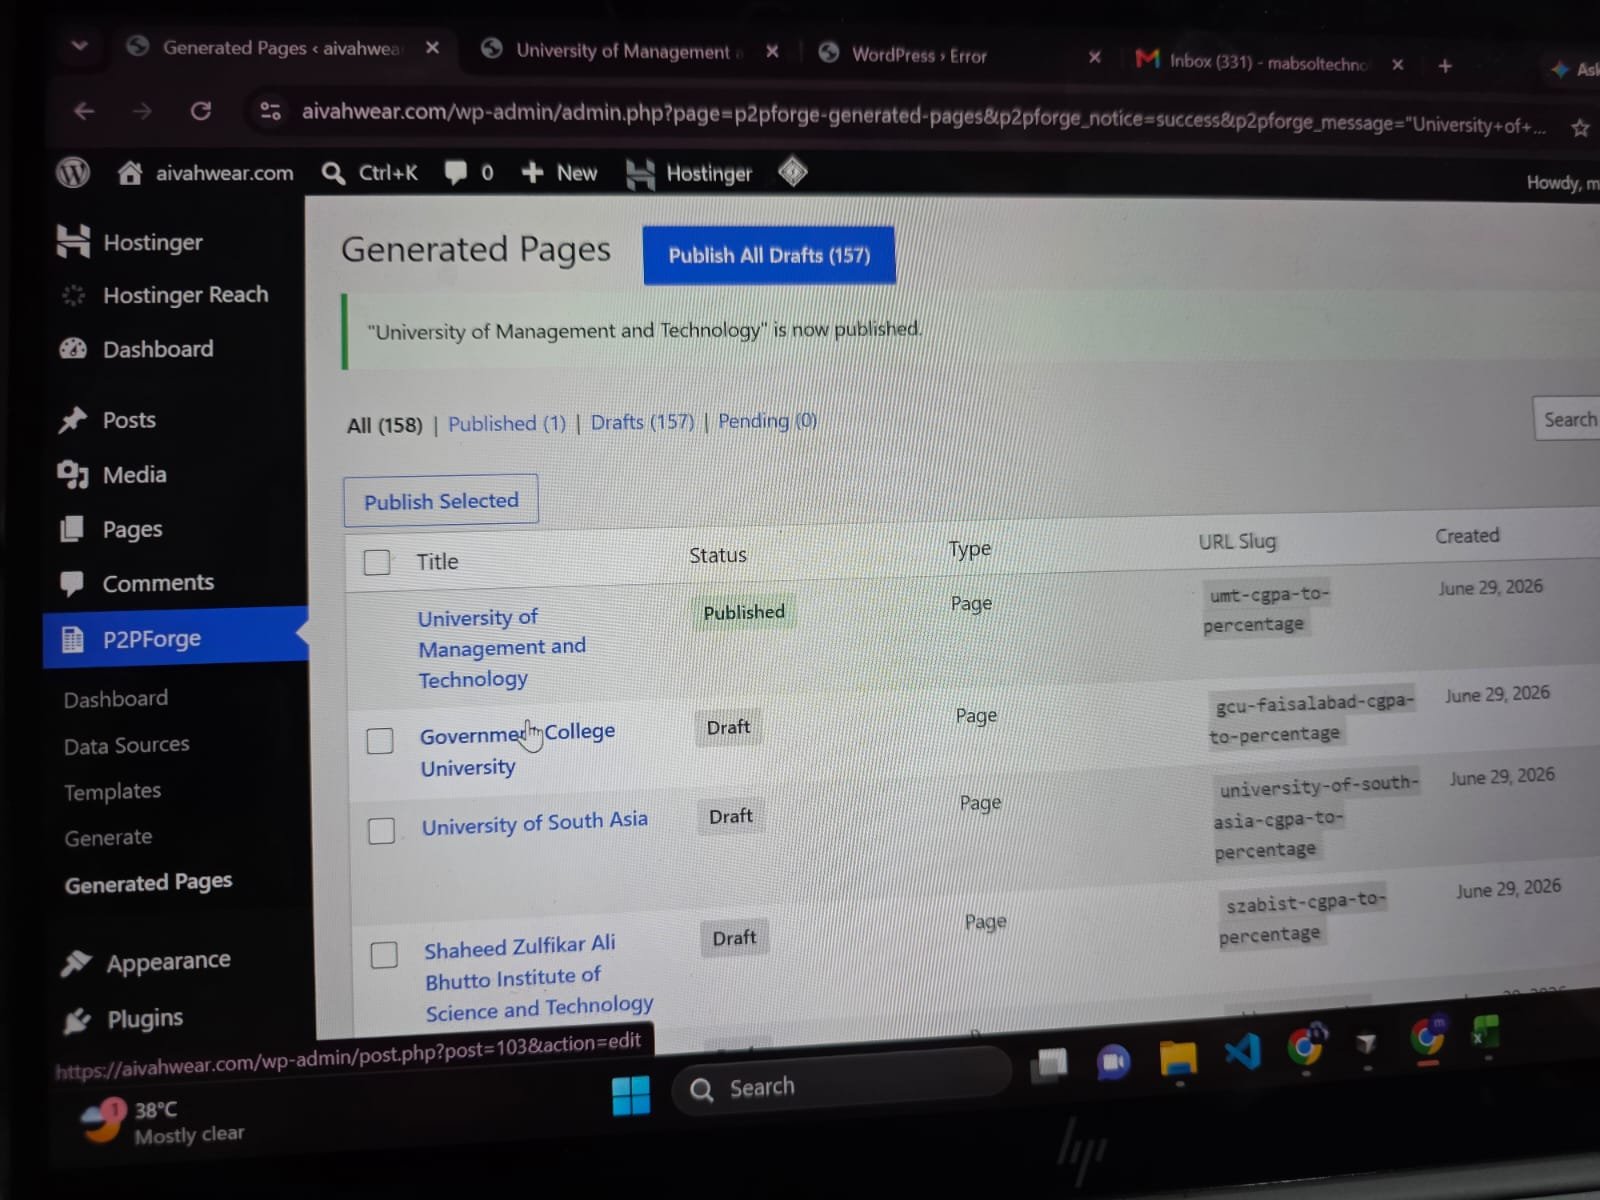Image resolution: width=1600 pixels, height=1200 pixels.
Task: Filter by All (158)
Action: click(x=385, y=425)
